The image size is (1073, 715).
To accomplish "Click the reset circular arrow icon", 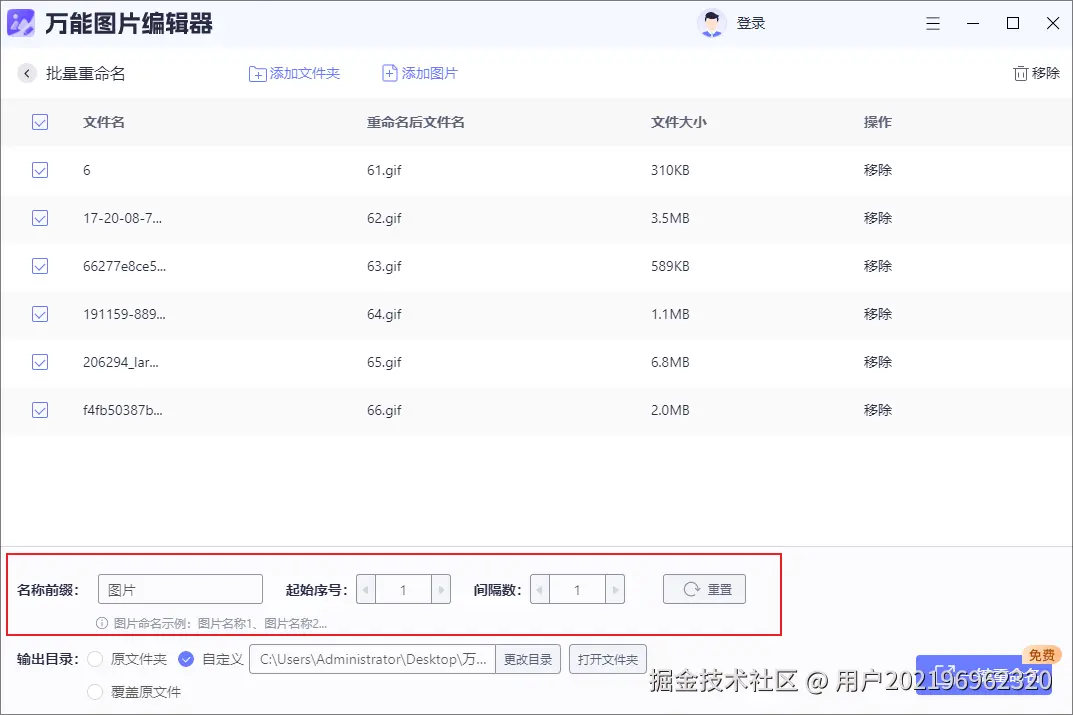I will pos(692,589).
